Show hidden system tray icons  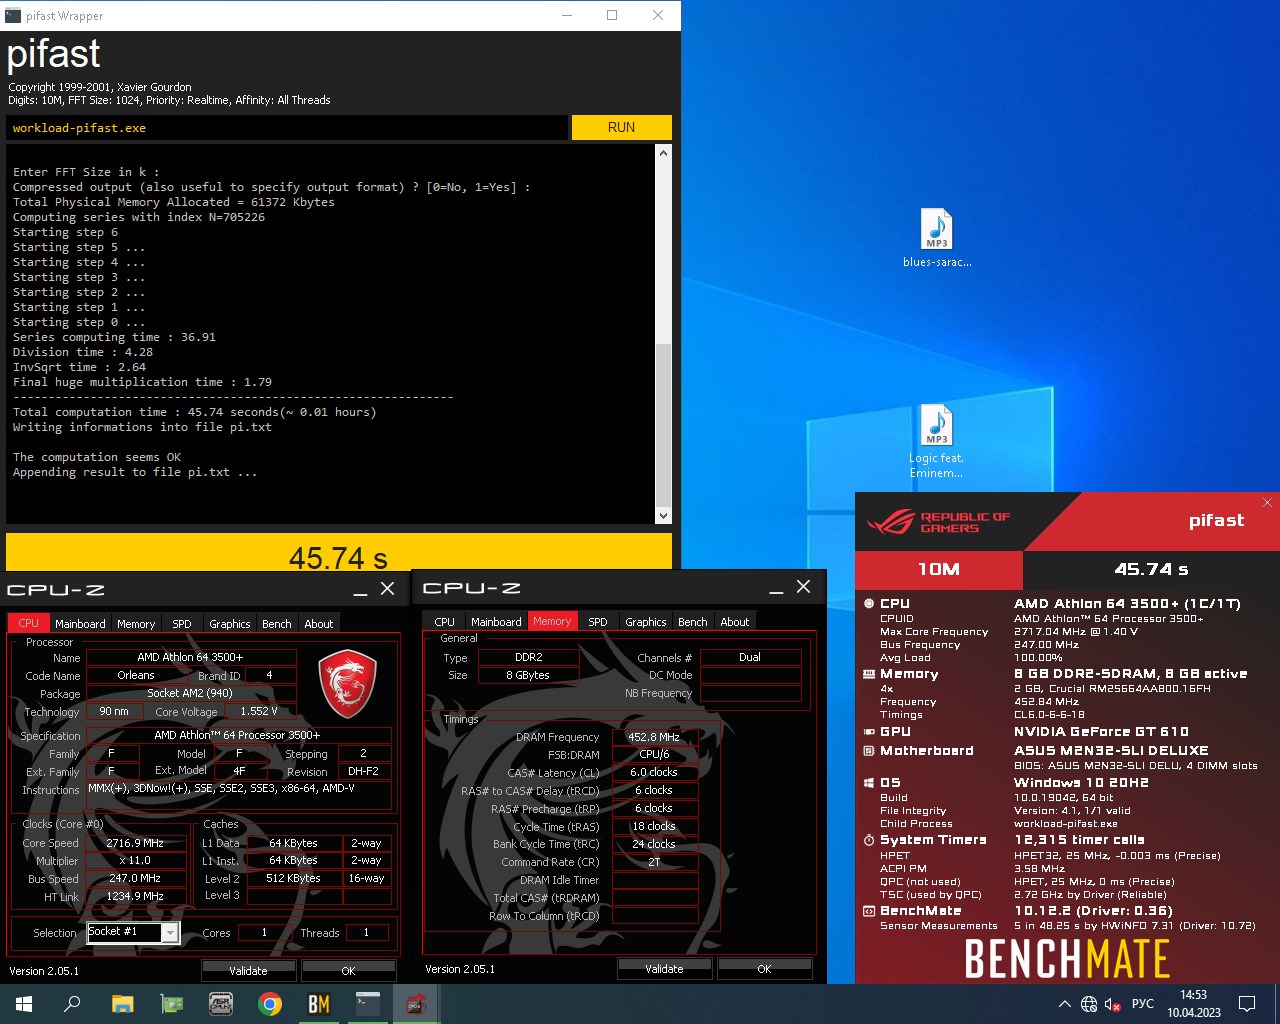point(1064,1004)
